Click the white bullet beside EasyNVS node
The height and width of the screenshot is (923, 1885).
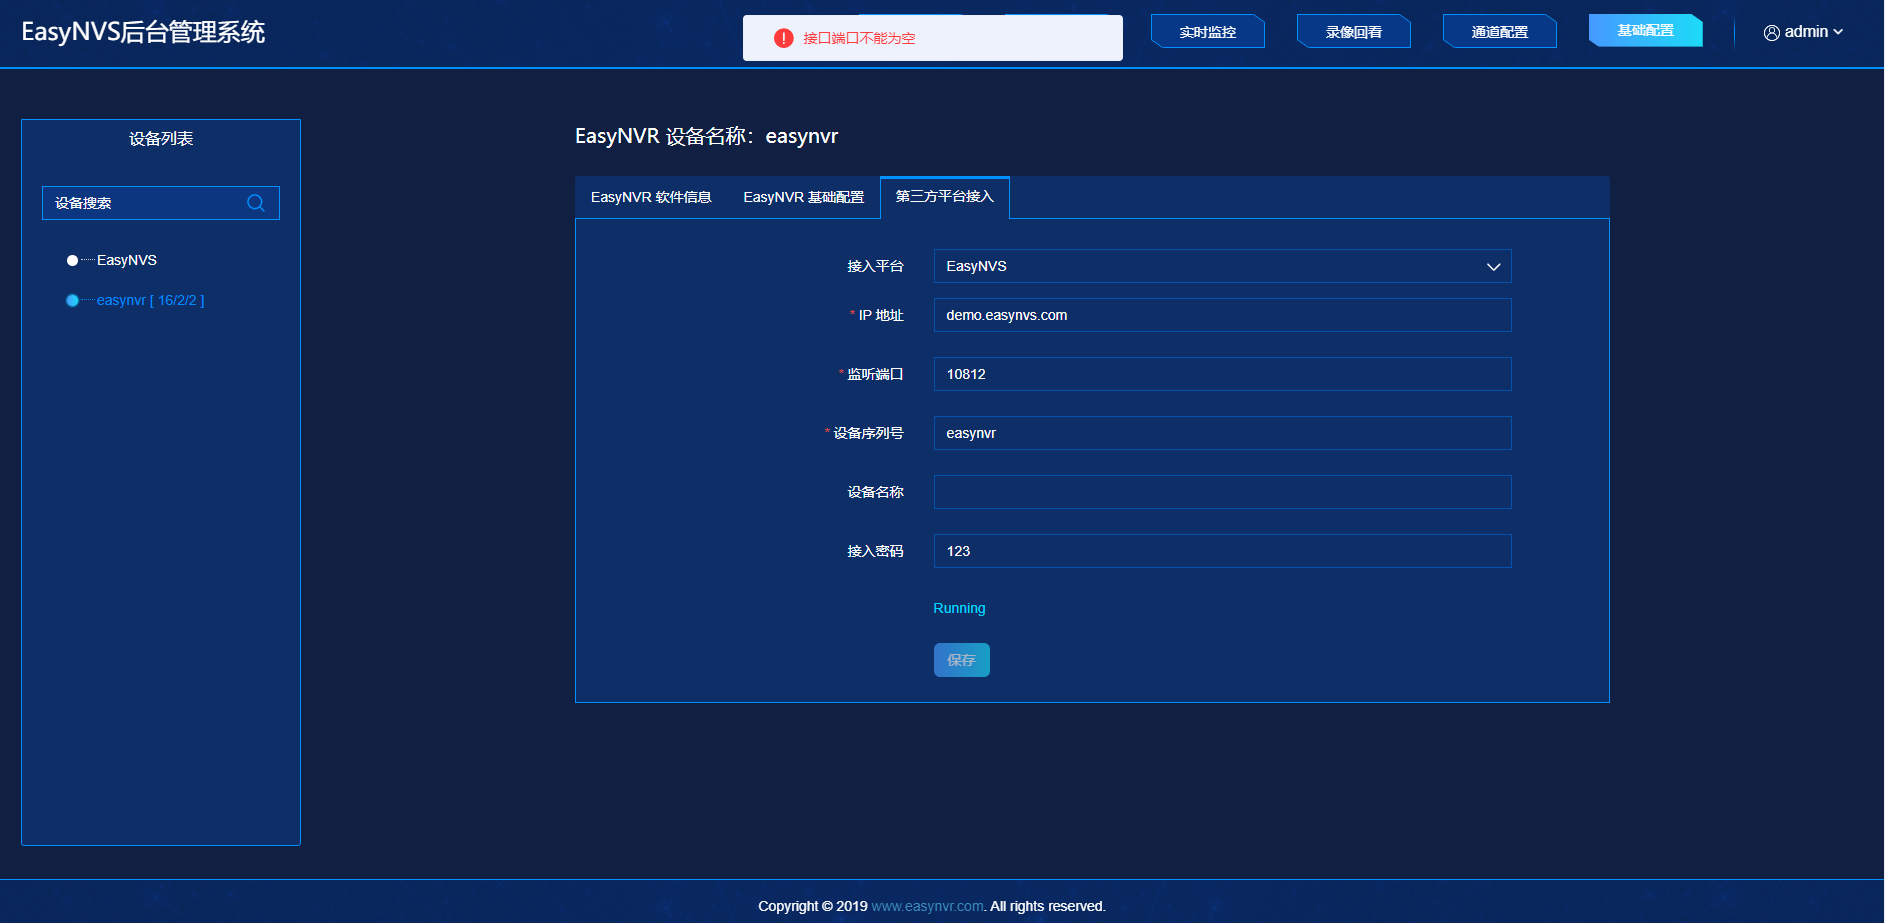(x=72, y=260)
